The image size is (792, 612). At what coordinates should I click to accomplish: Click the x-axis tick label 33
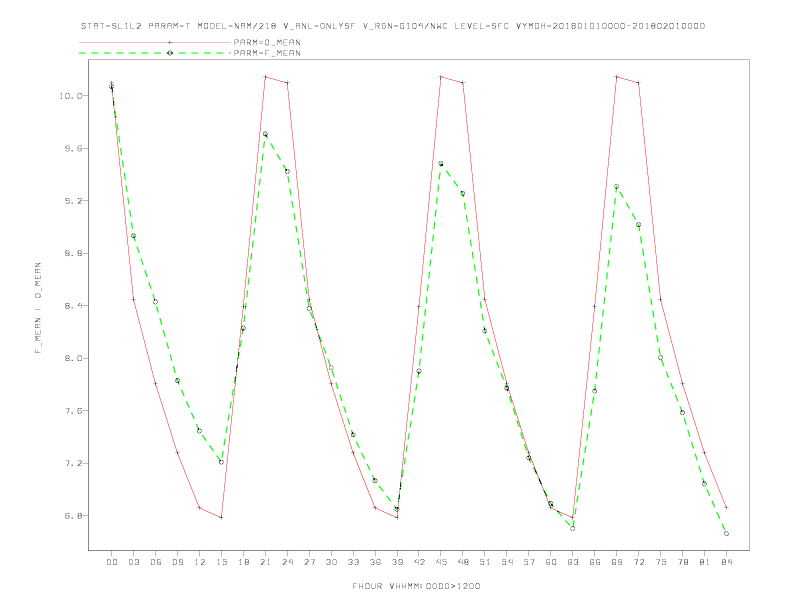tap(353, 562)
